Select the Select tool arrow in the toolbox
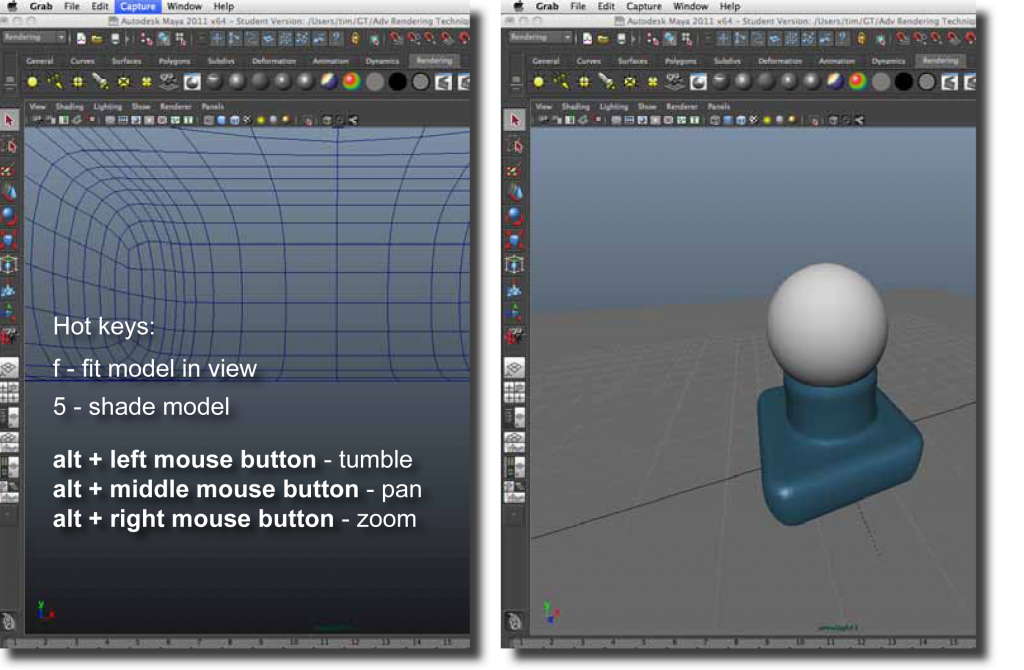This screenshot has height=670, width=1024. coord(9,117)
